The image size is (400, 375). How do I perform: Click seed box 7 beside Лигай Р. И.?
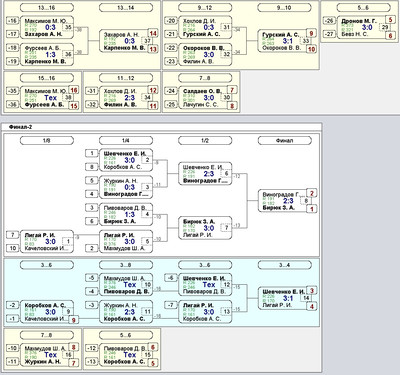(13, 235)
